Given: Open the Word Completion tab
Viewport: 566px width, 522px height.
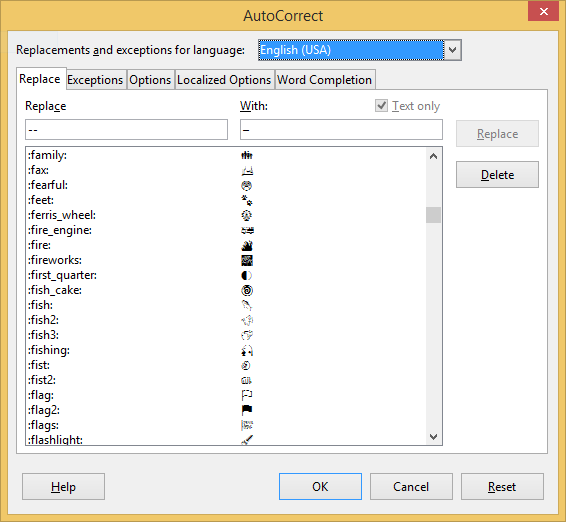Looking at the screenshot, I should tap(325, 80).
